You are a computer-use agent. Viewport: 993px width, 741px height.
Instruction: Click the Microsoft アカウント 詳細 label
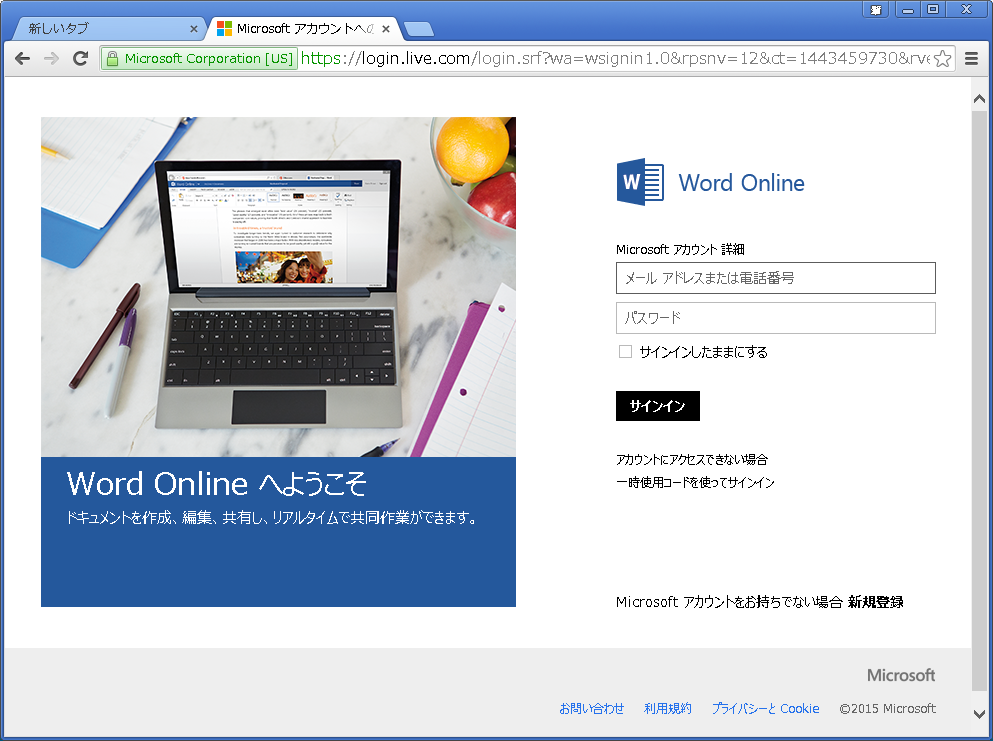[x=680, y=250]
